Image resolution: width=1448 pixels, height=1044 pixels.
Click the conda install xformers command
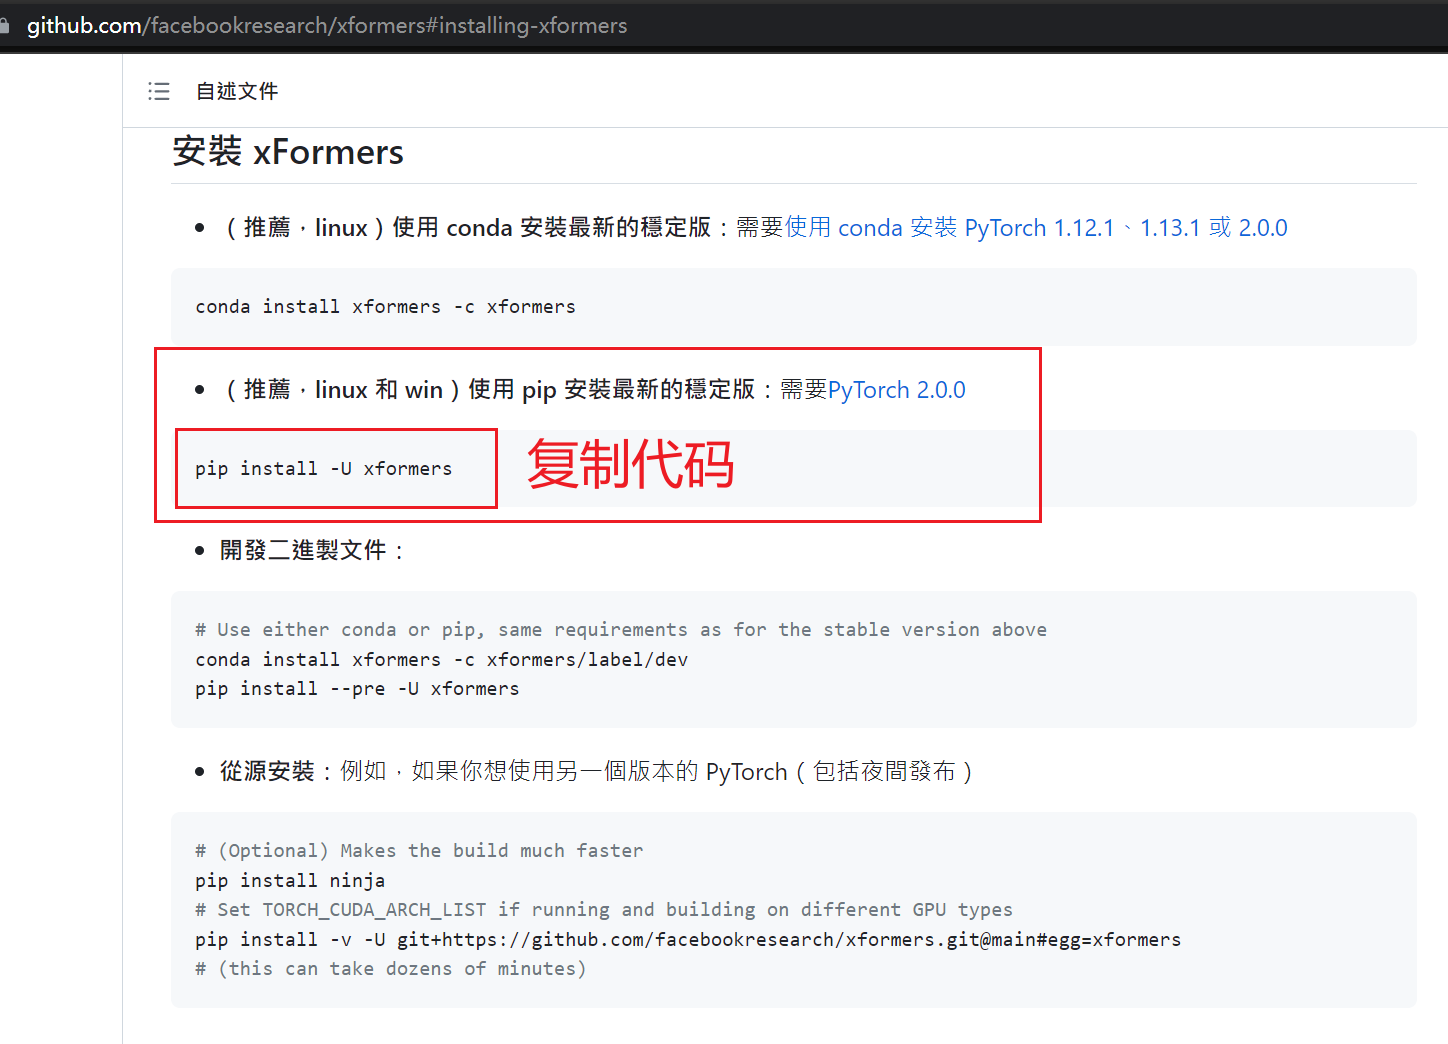pyautogui.click(x=386, y=307)
